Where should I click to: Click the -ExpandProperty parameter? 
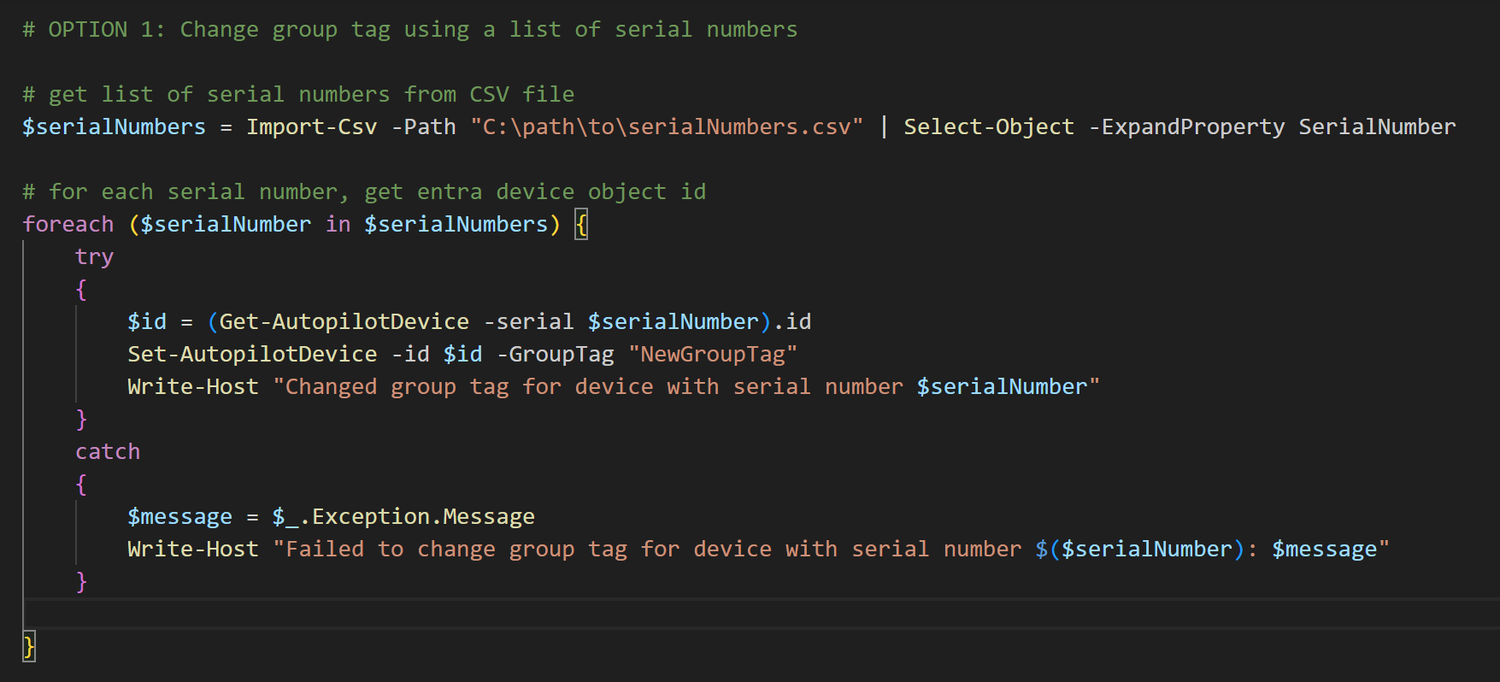tap(1187, 127)
